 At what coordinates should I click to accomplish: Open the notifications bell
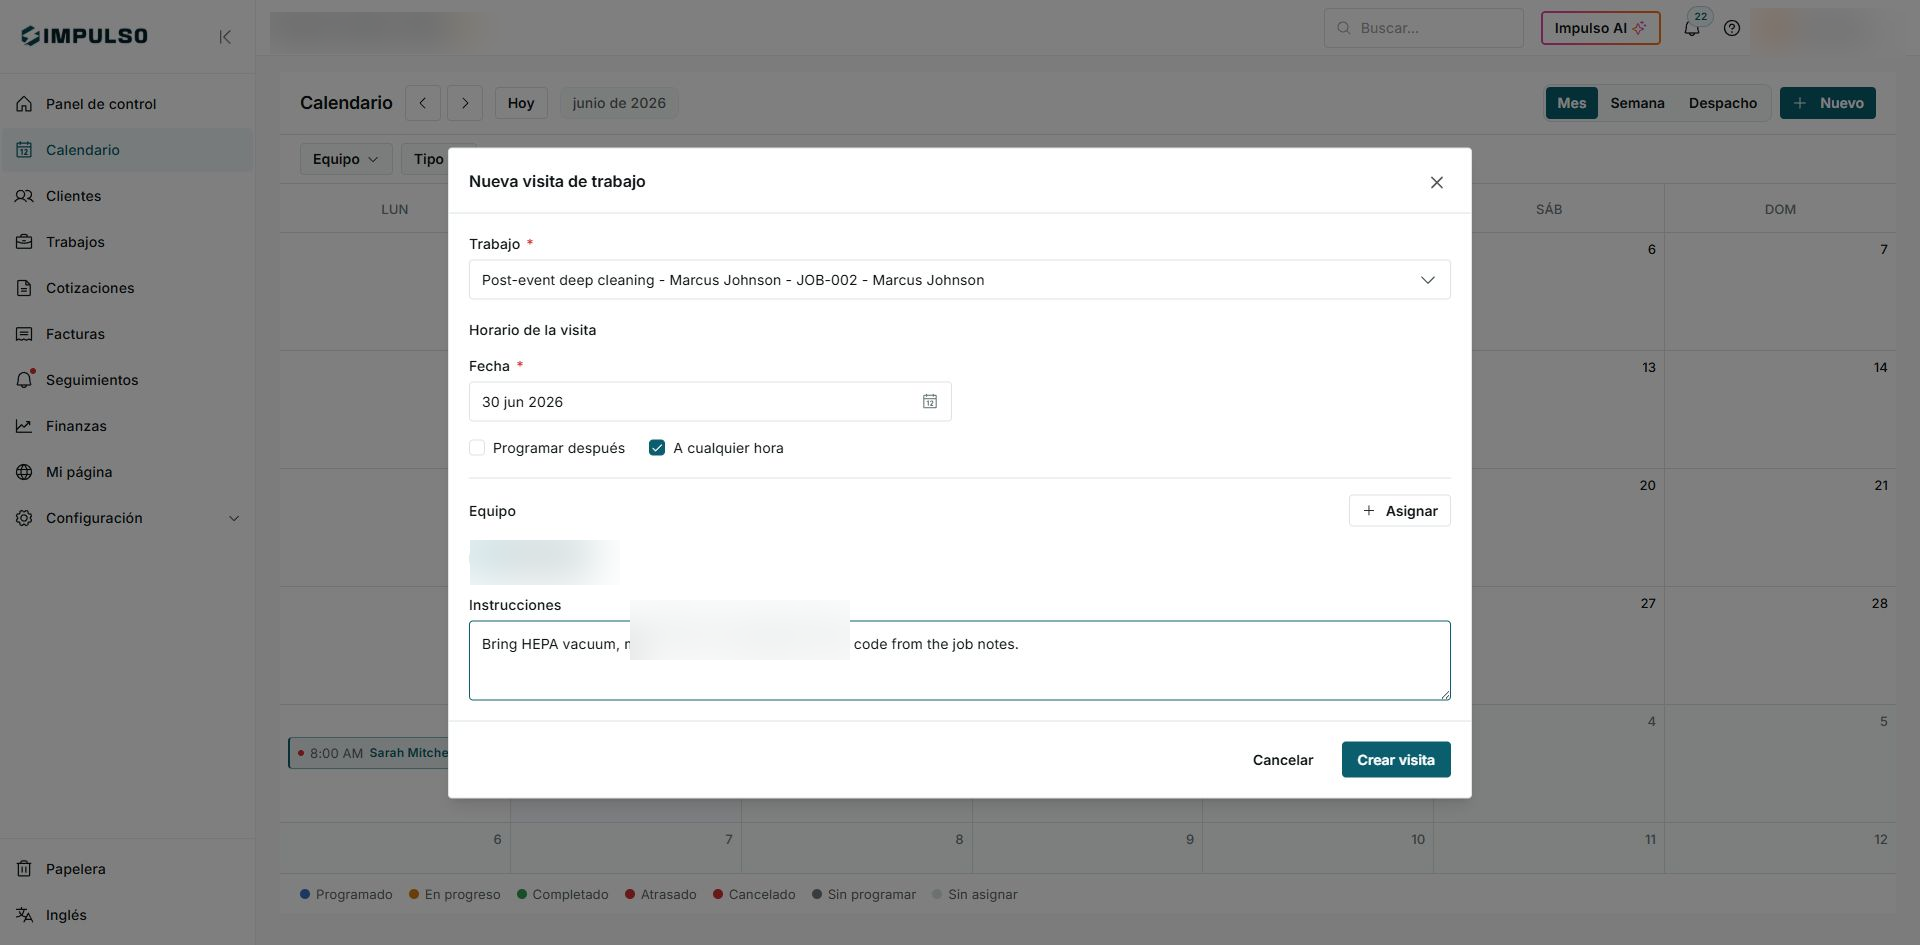coord(1692,28)
